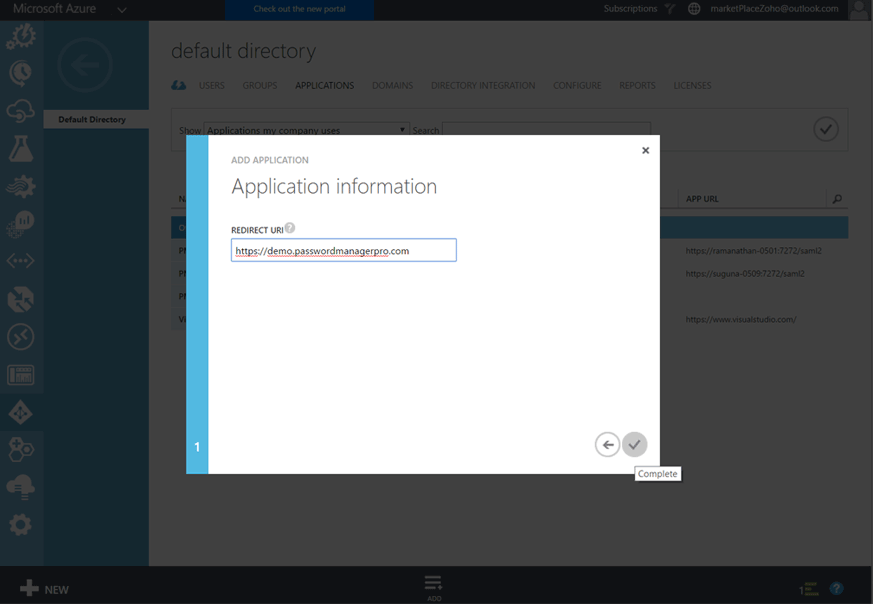Switch to the GROUPS tab
The image size is (873, 604).
259,85
